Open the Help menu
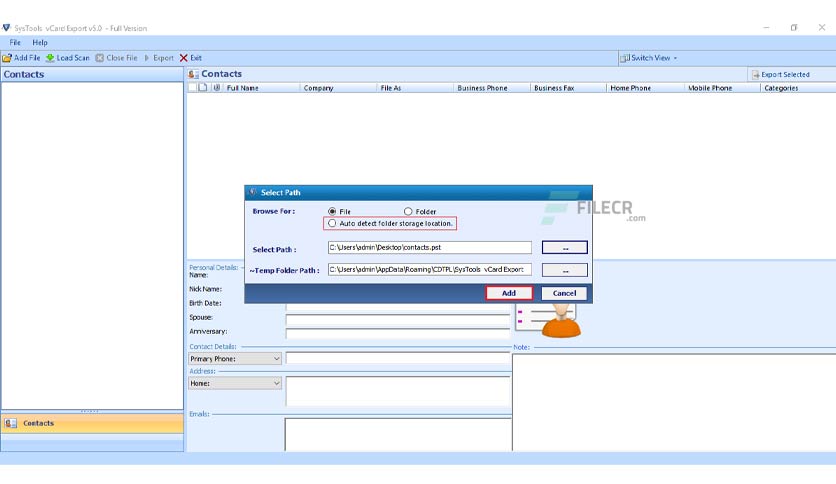Viewport: 836px width, 484px height. tap(40, 43)
